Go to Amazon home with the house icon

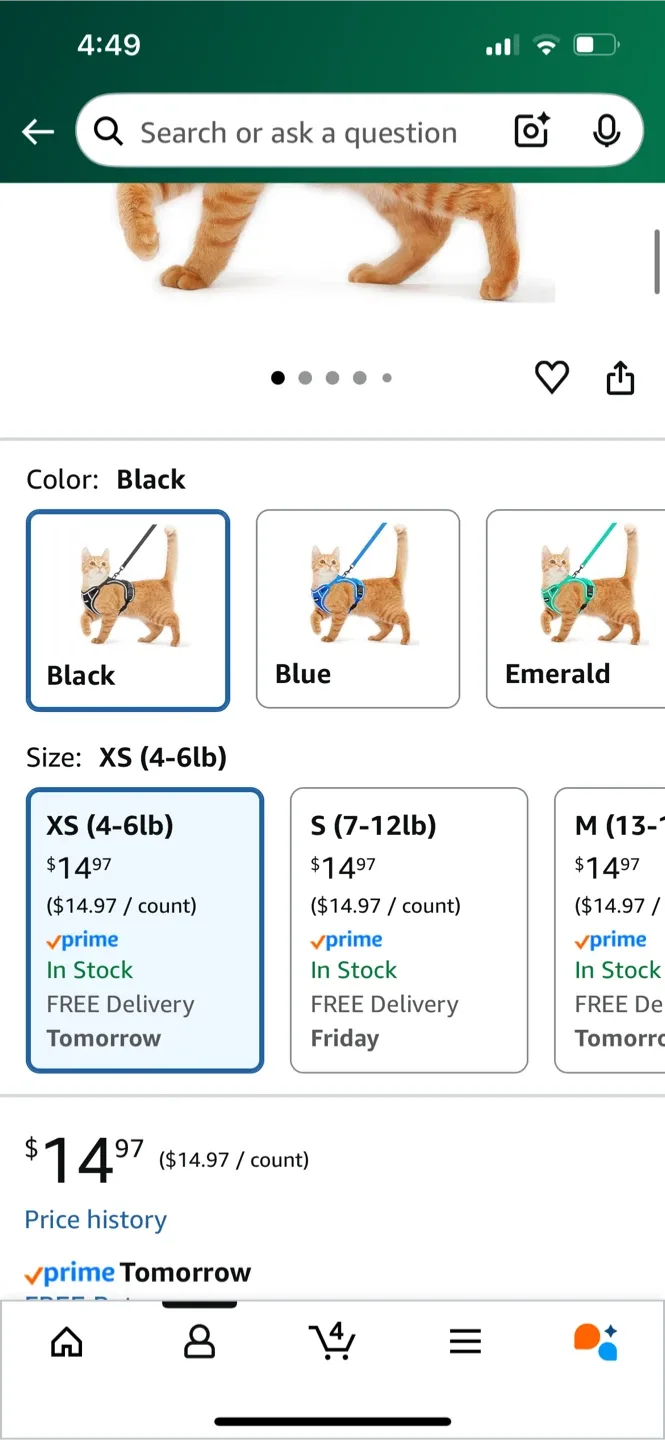[x=66, y=1342]
